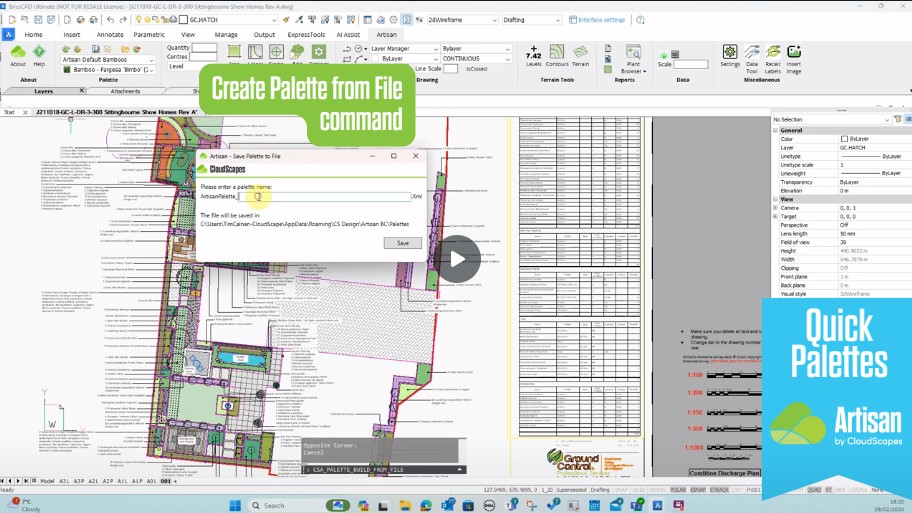The height and width of the screenshot is (513, 912).
Task: Click the Save button in palette dialog
Action: pos(402,243)
